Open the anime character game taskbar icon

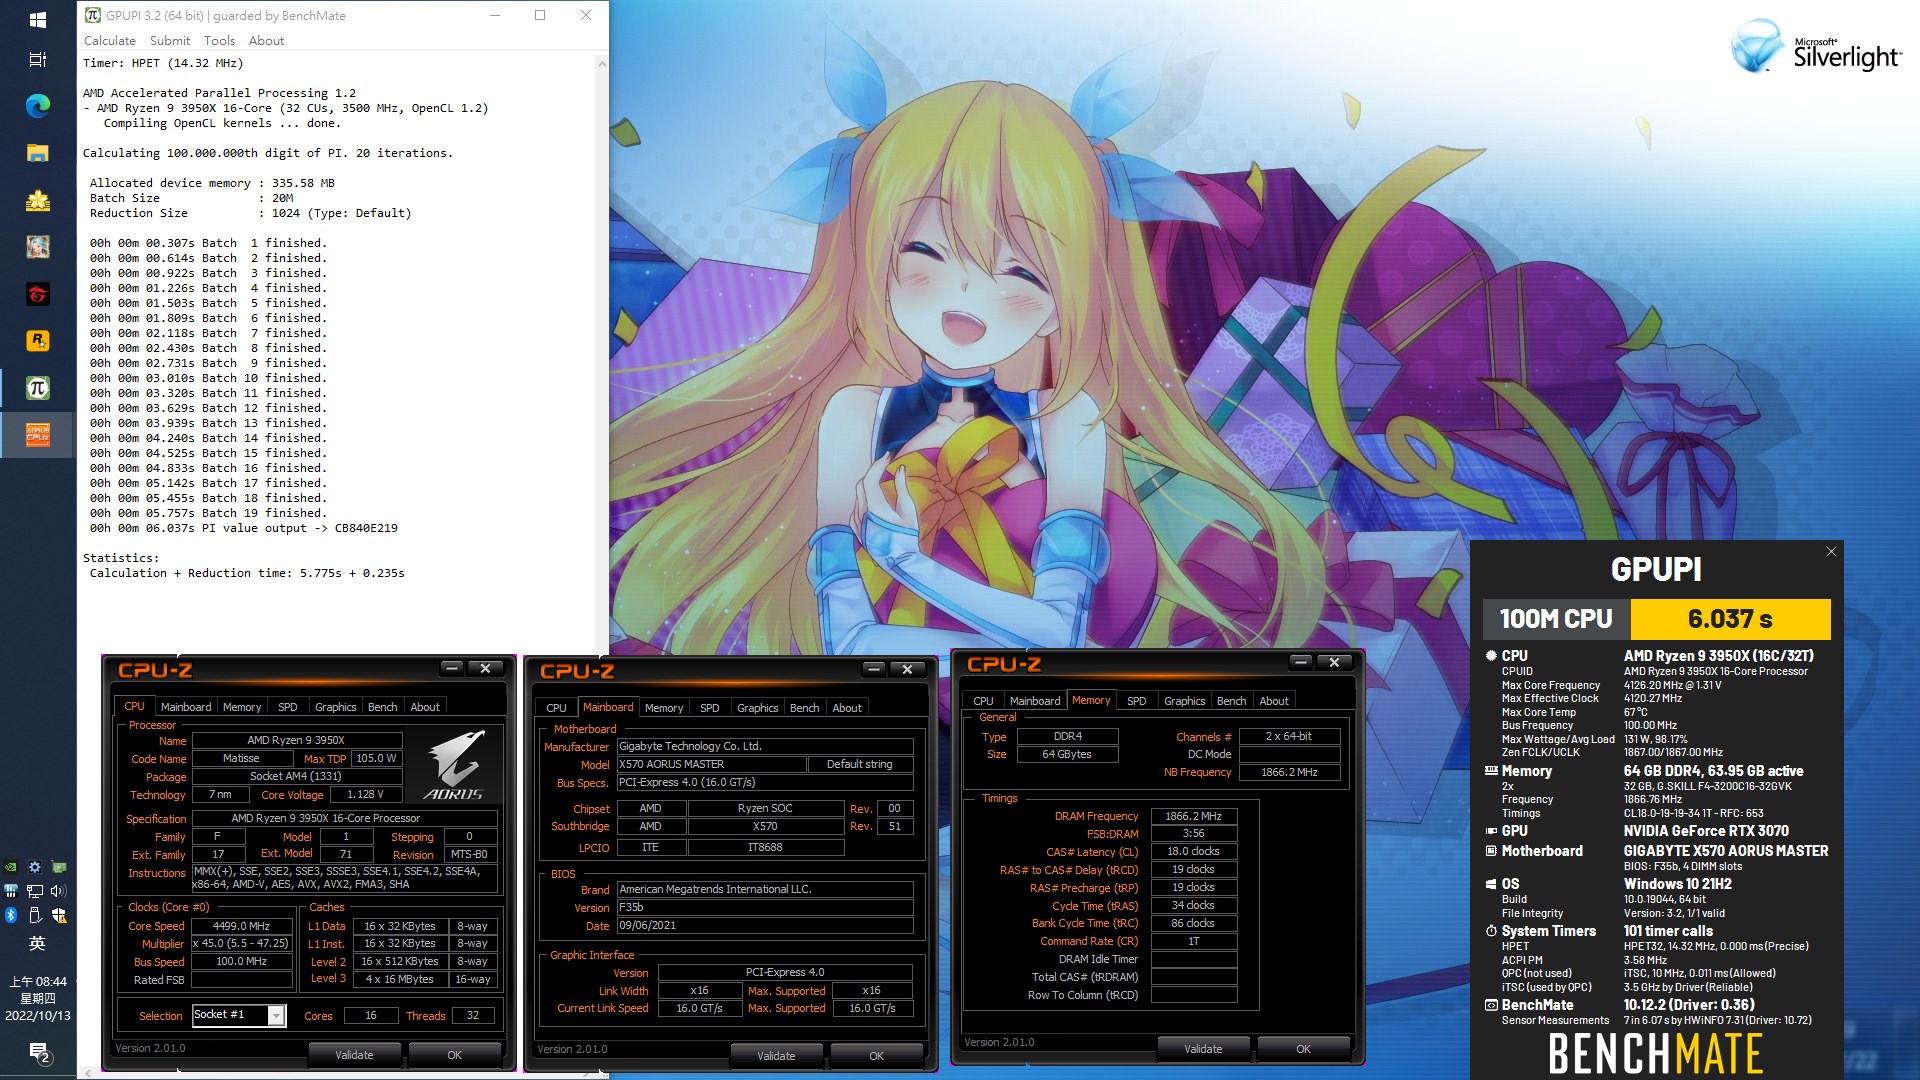(x=37, y=247)
